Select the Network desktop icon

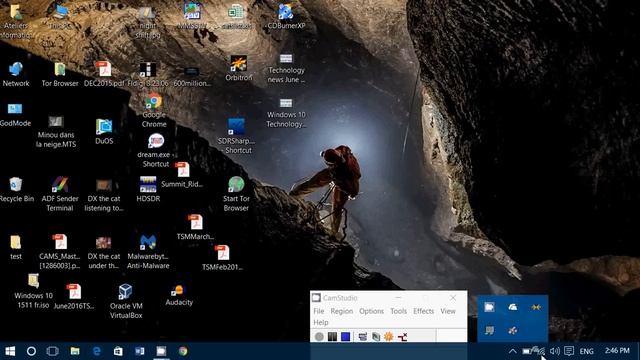[x=16, y=74]
